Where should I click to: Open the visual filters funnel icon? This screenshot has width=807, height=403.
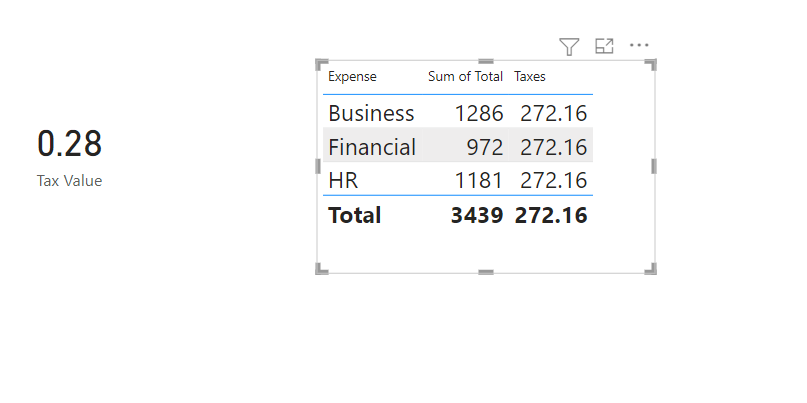[569, 46]
